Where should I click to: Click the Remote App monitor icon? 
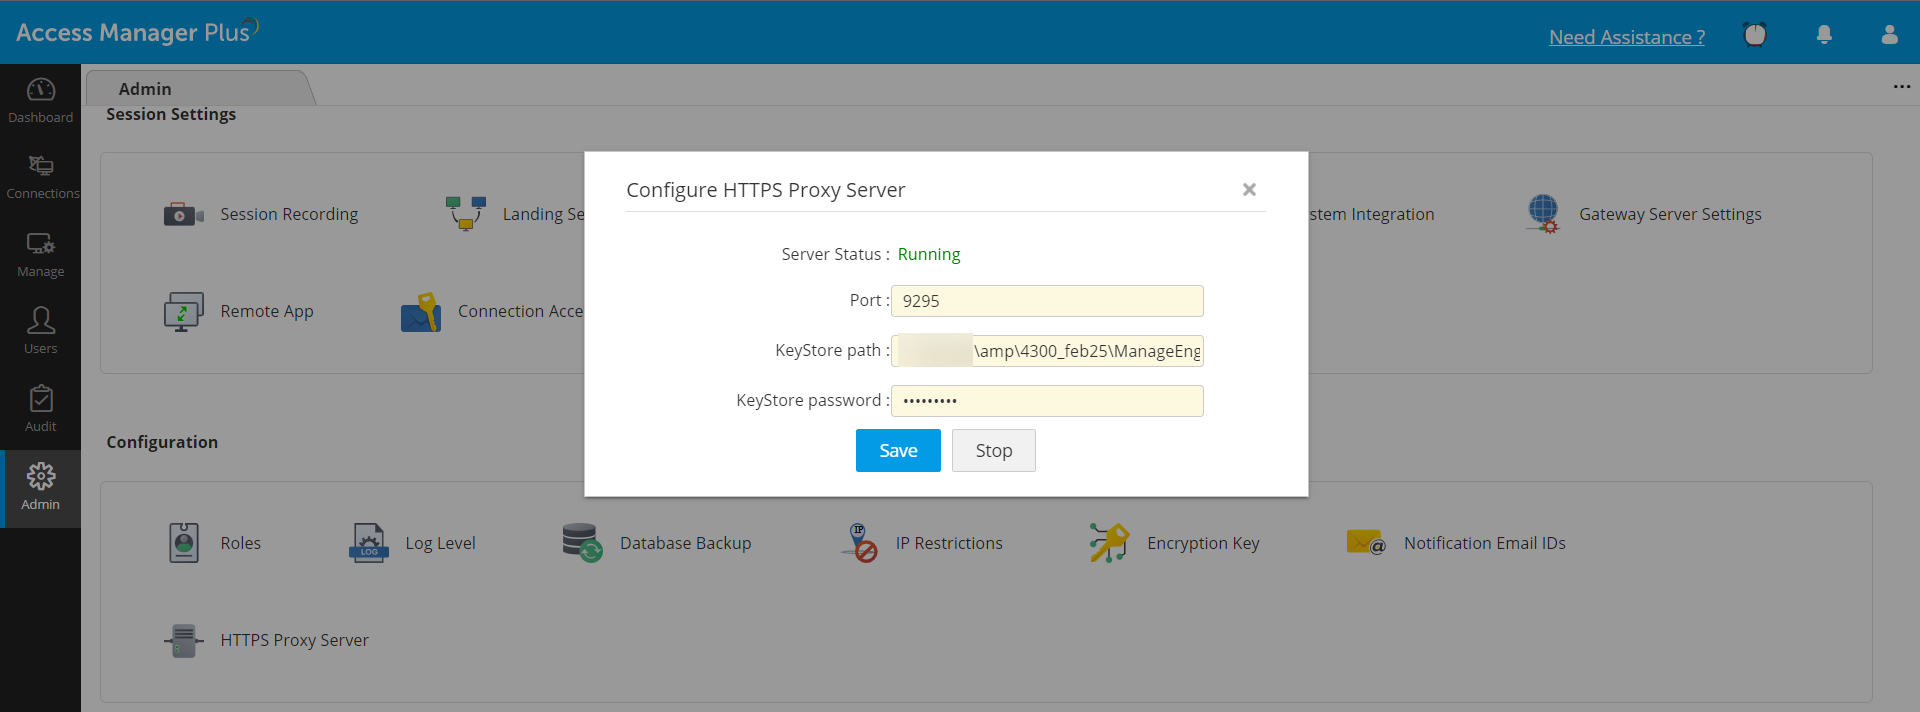point(183,312)
